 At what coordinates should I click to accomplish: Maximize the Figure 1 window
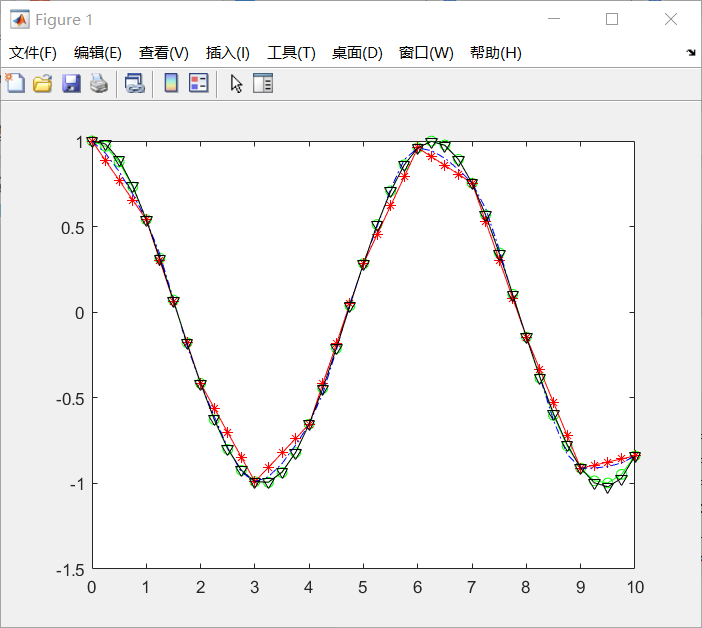tap(612, 19)
